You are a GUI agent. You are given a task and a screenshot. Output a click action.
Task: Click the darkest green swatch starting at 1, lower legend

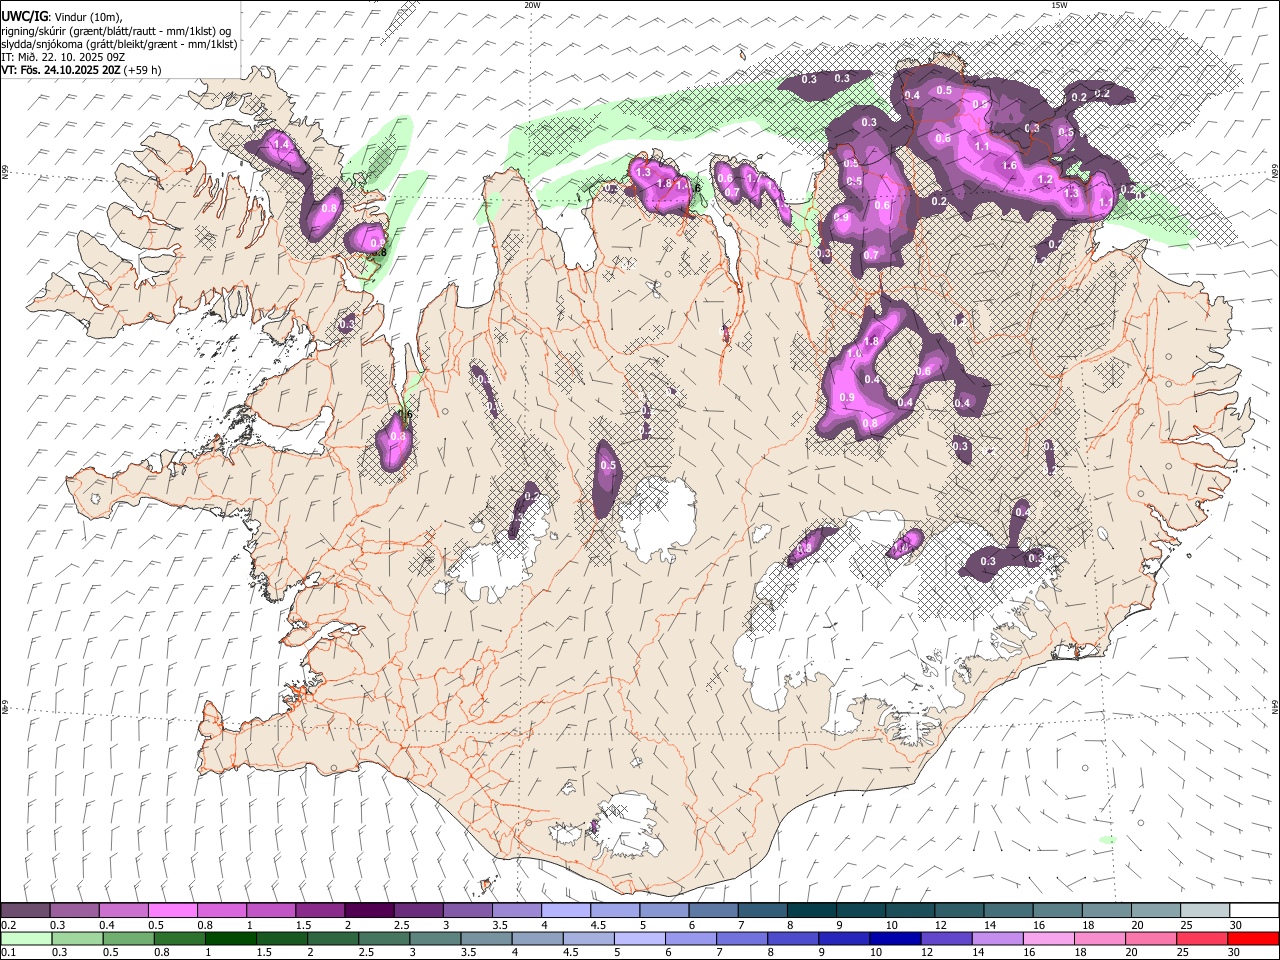pos(230,938)
